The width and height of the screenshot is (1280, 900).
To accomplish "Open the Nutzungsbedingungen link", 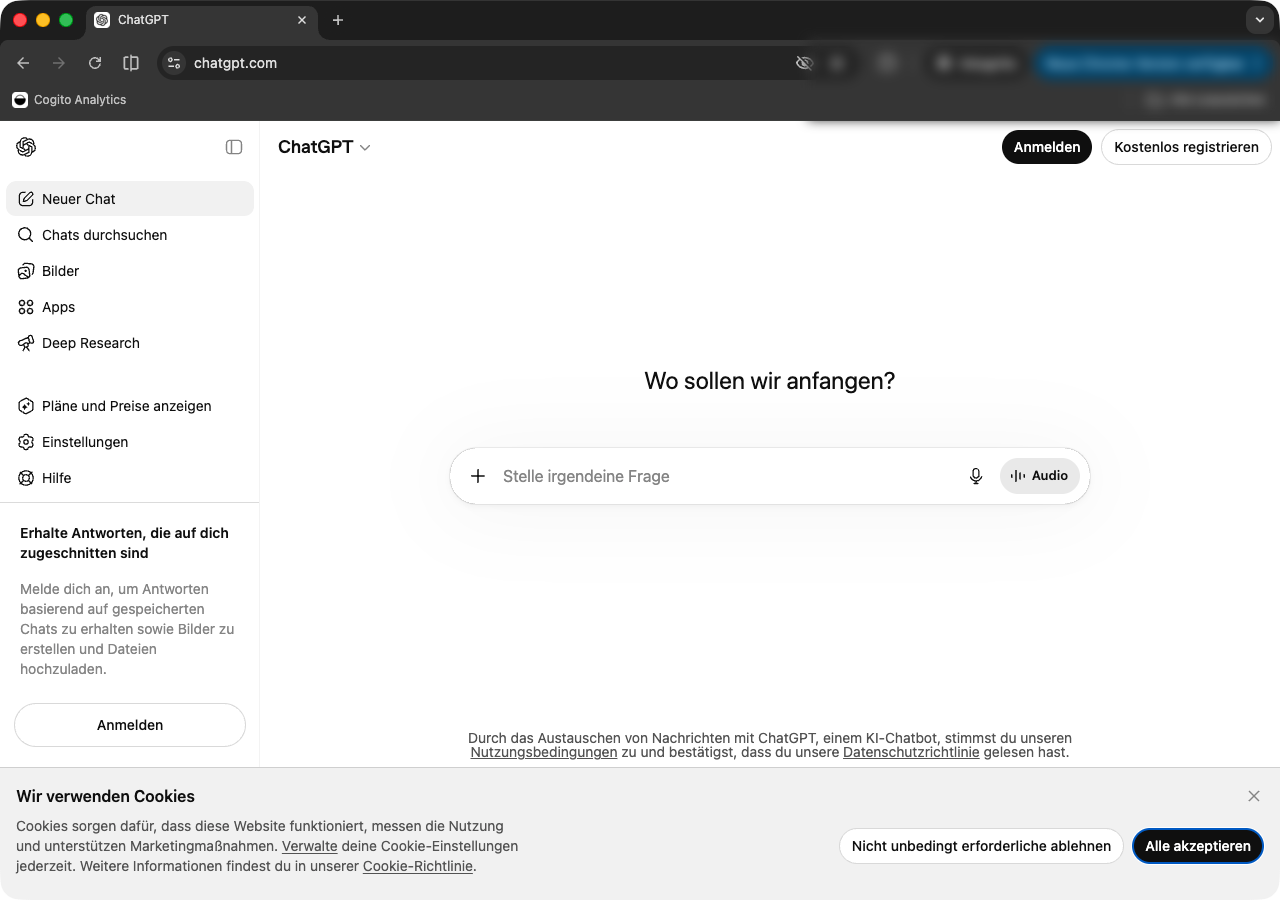I will [x=544, y=752].
